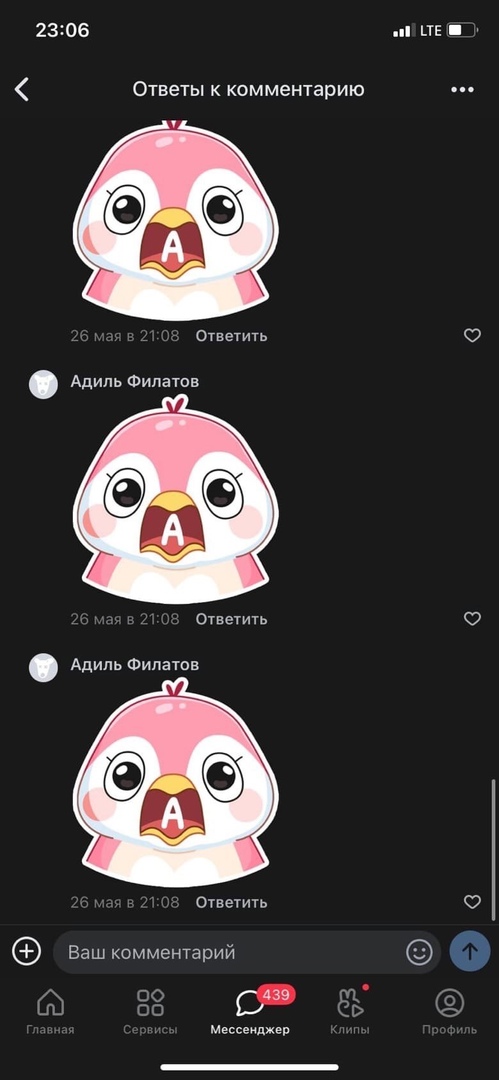
Task: Like the first penguin sticker comment
Action: 472,335
